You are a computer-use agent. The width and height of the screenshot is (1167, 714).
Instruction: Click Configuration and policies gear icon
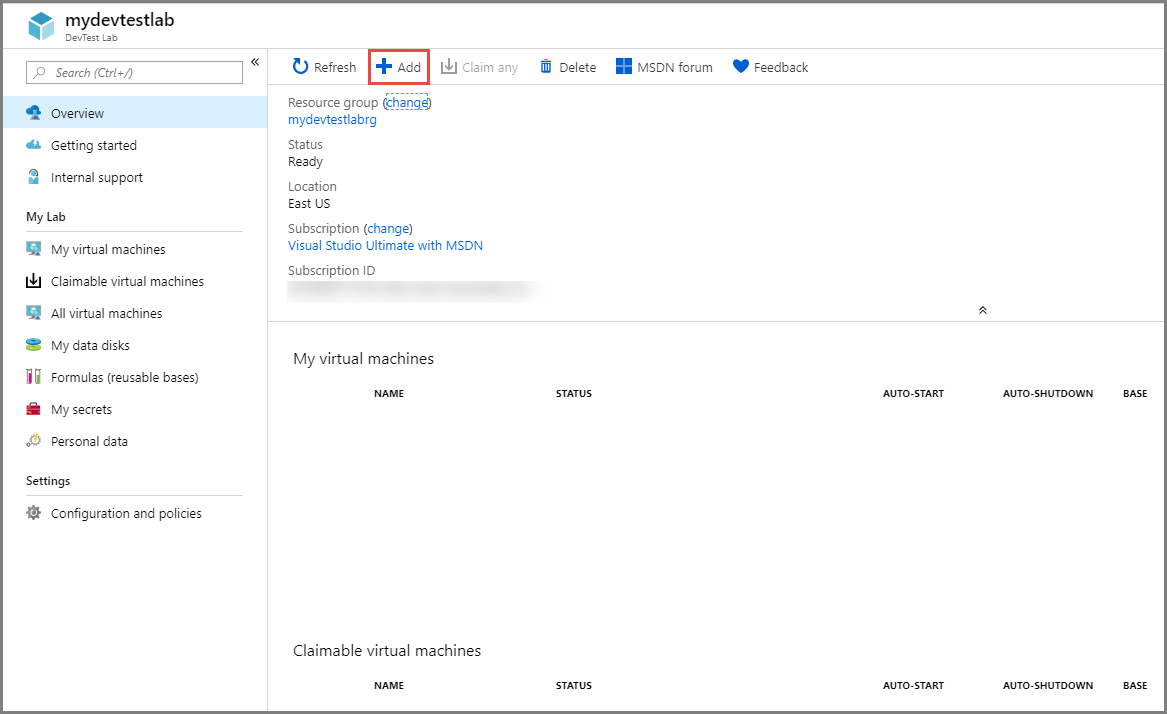click(34, 514)
